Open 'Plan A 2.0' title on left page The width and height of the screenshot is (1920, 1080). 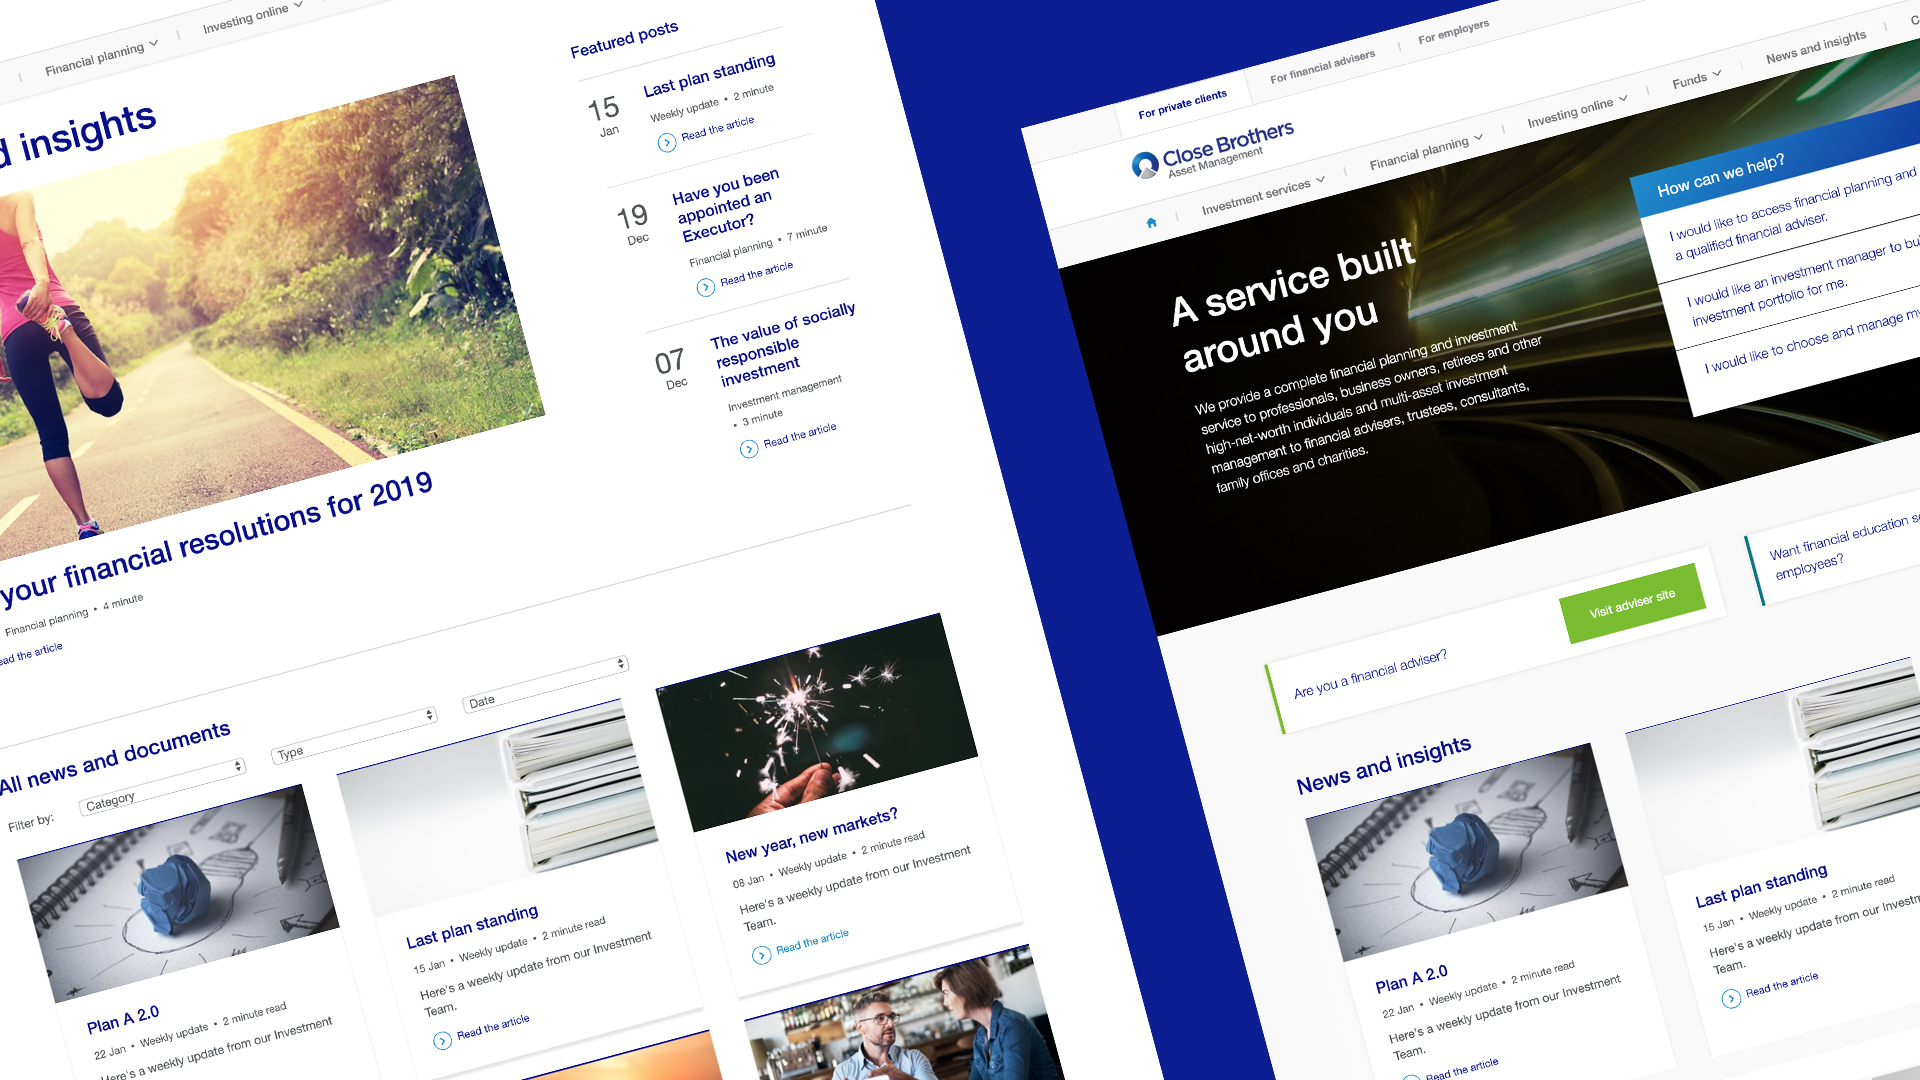123,1020
